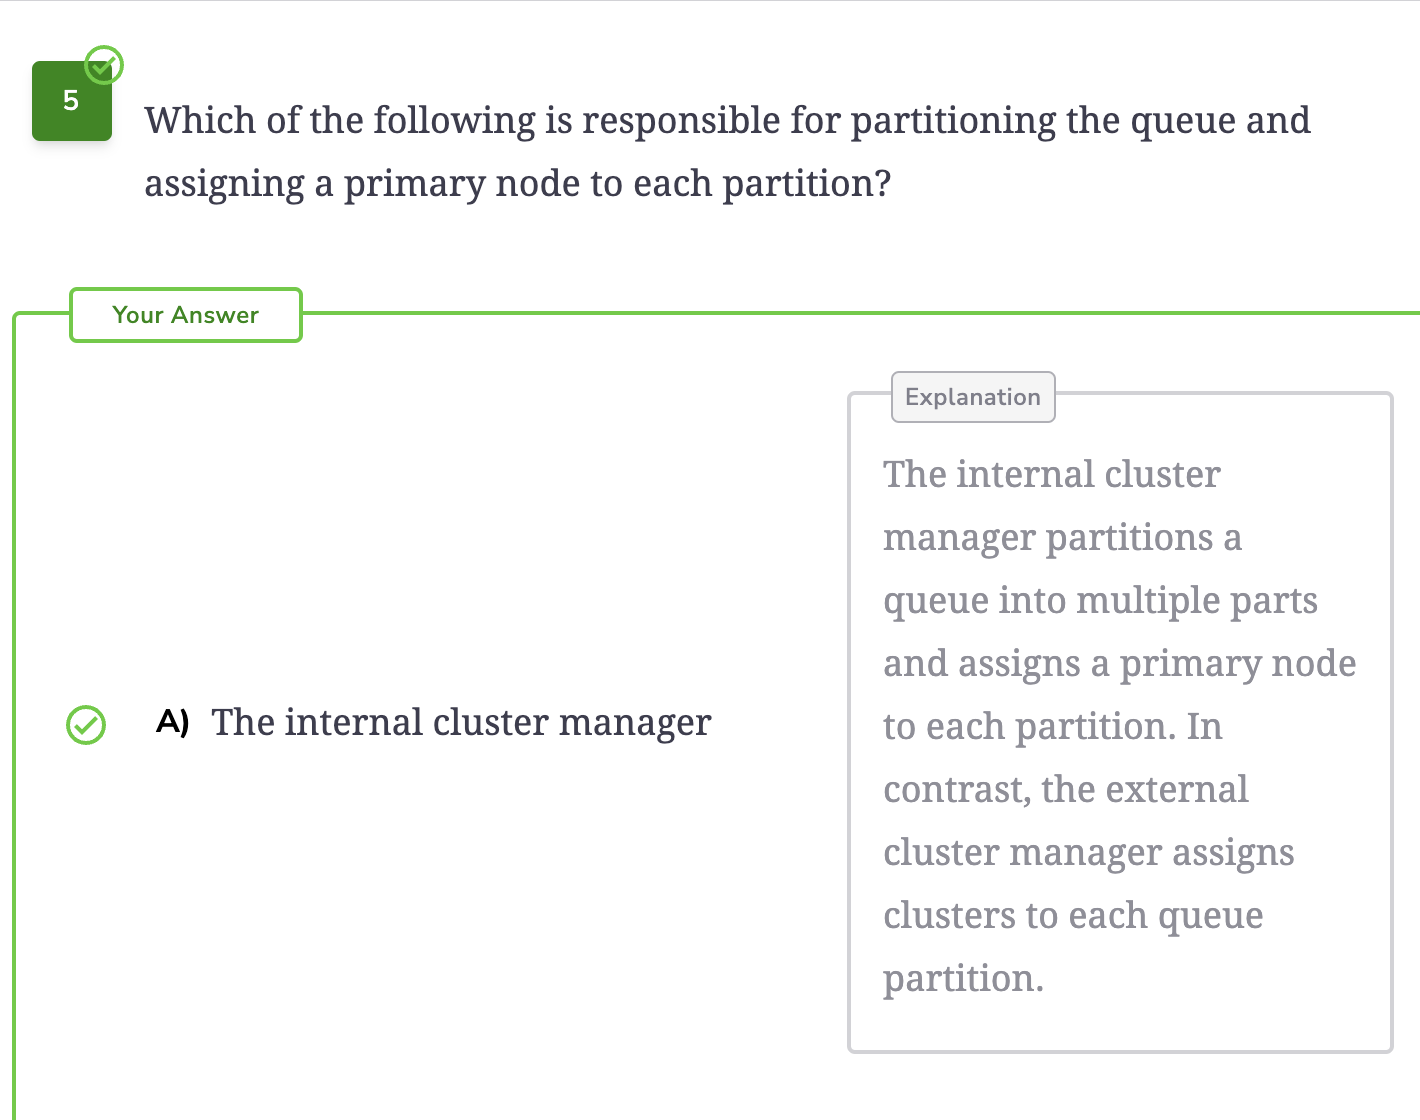The image size is (1420, 1120).
Task: Click the explanation line 'contrast, the external'
Action: (1066, 790)
